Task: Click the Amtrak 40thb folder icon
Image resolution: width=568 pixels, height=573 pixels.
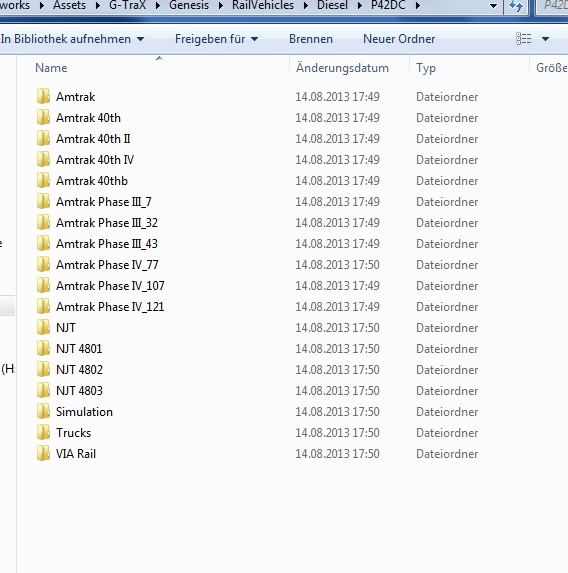Action: tap(43, 181)
